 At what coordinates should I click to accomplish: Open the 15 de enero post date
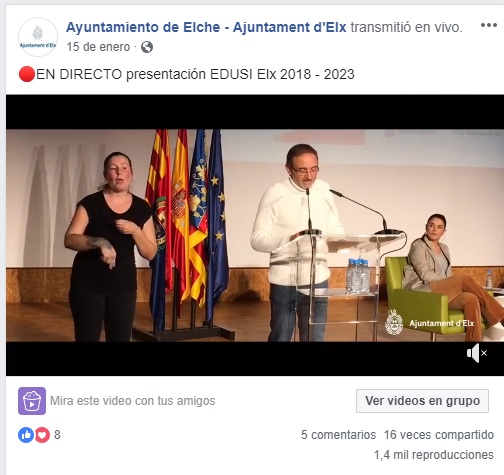click(98, 47)
